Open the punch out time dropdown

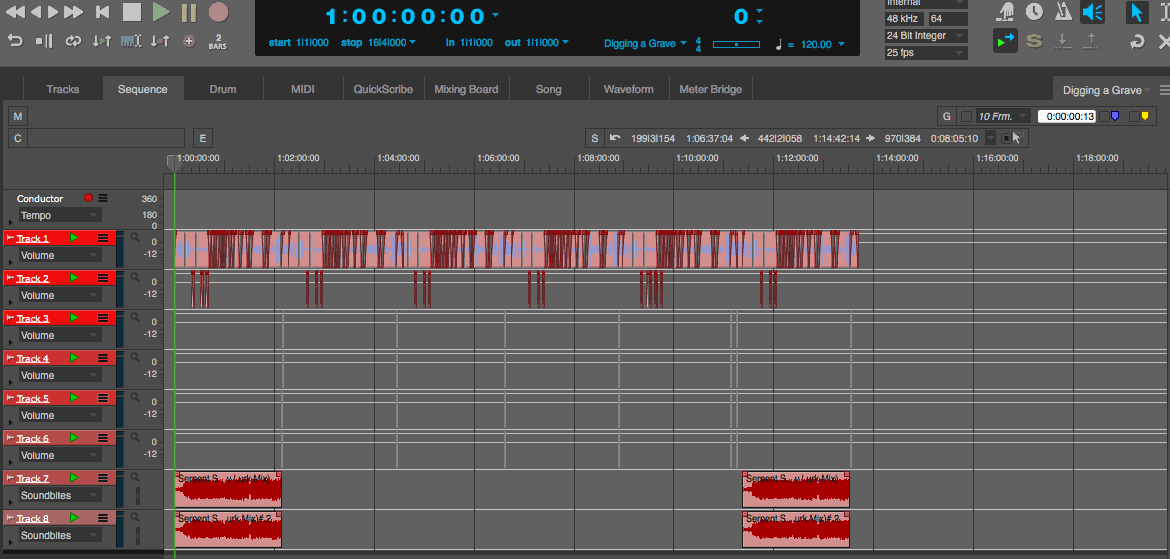click(x=565, y=43)
